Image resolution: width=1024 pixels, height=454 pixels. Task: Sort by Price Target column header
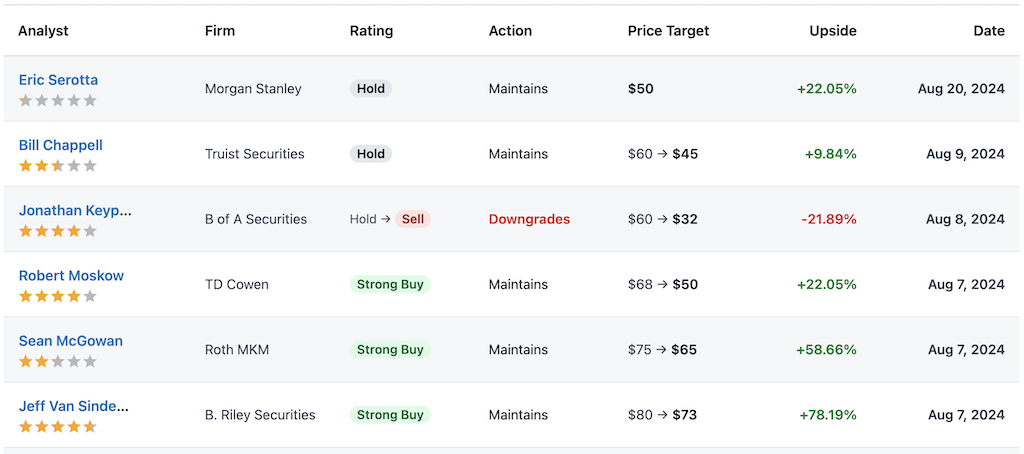[x=668, y=31]
